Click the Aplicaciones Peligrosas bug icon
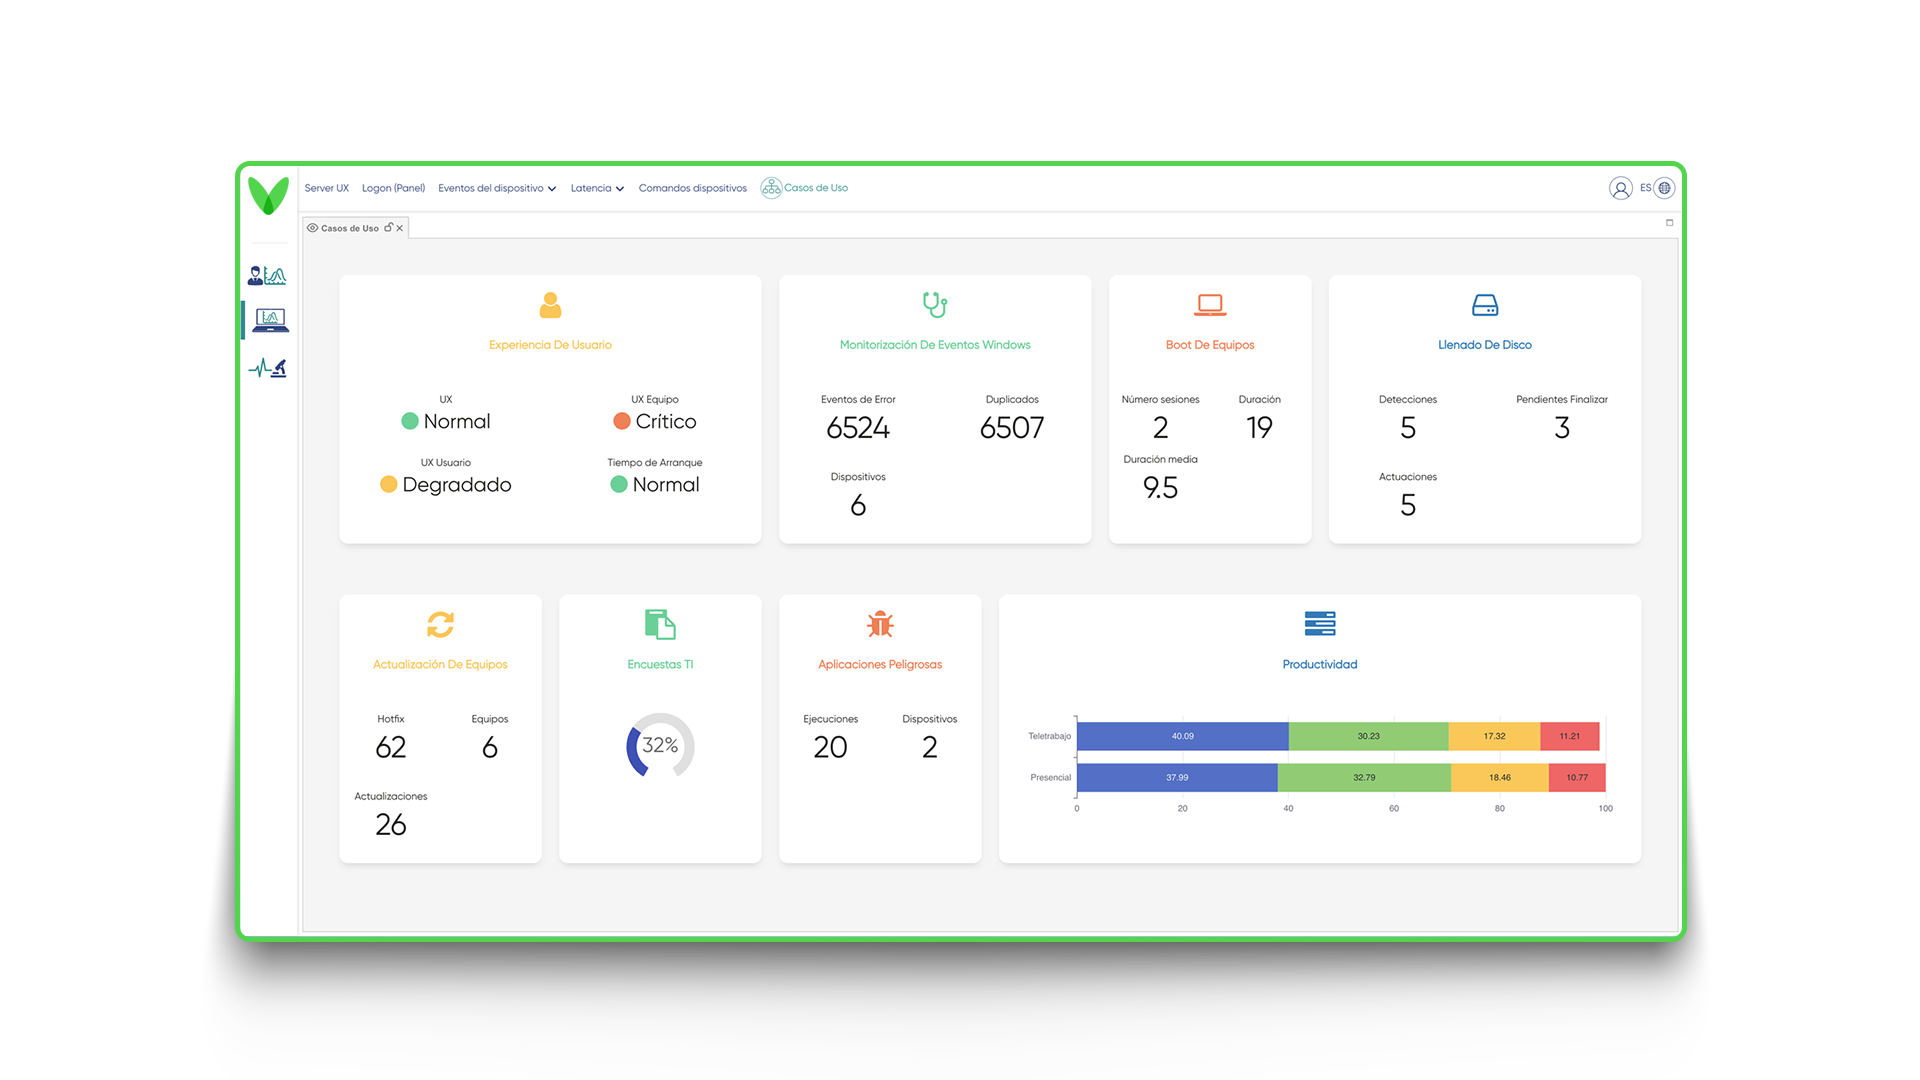The image size is (1920, 1080). [x=880, y=624]
